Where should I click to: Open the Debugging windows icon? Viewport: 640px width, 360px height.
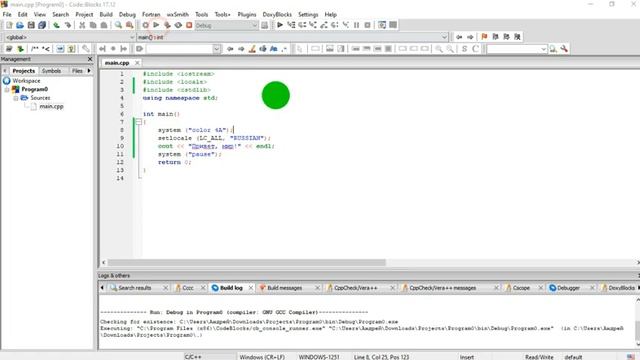[382, 25]
